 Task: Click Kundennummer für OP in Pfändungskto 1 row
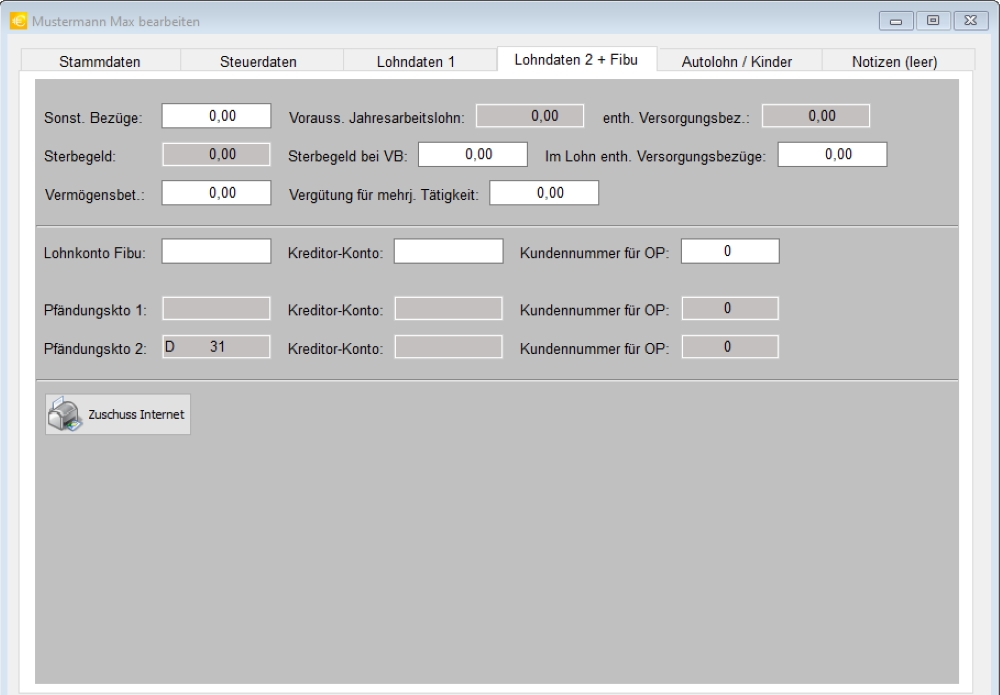[730, 309]
